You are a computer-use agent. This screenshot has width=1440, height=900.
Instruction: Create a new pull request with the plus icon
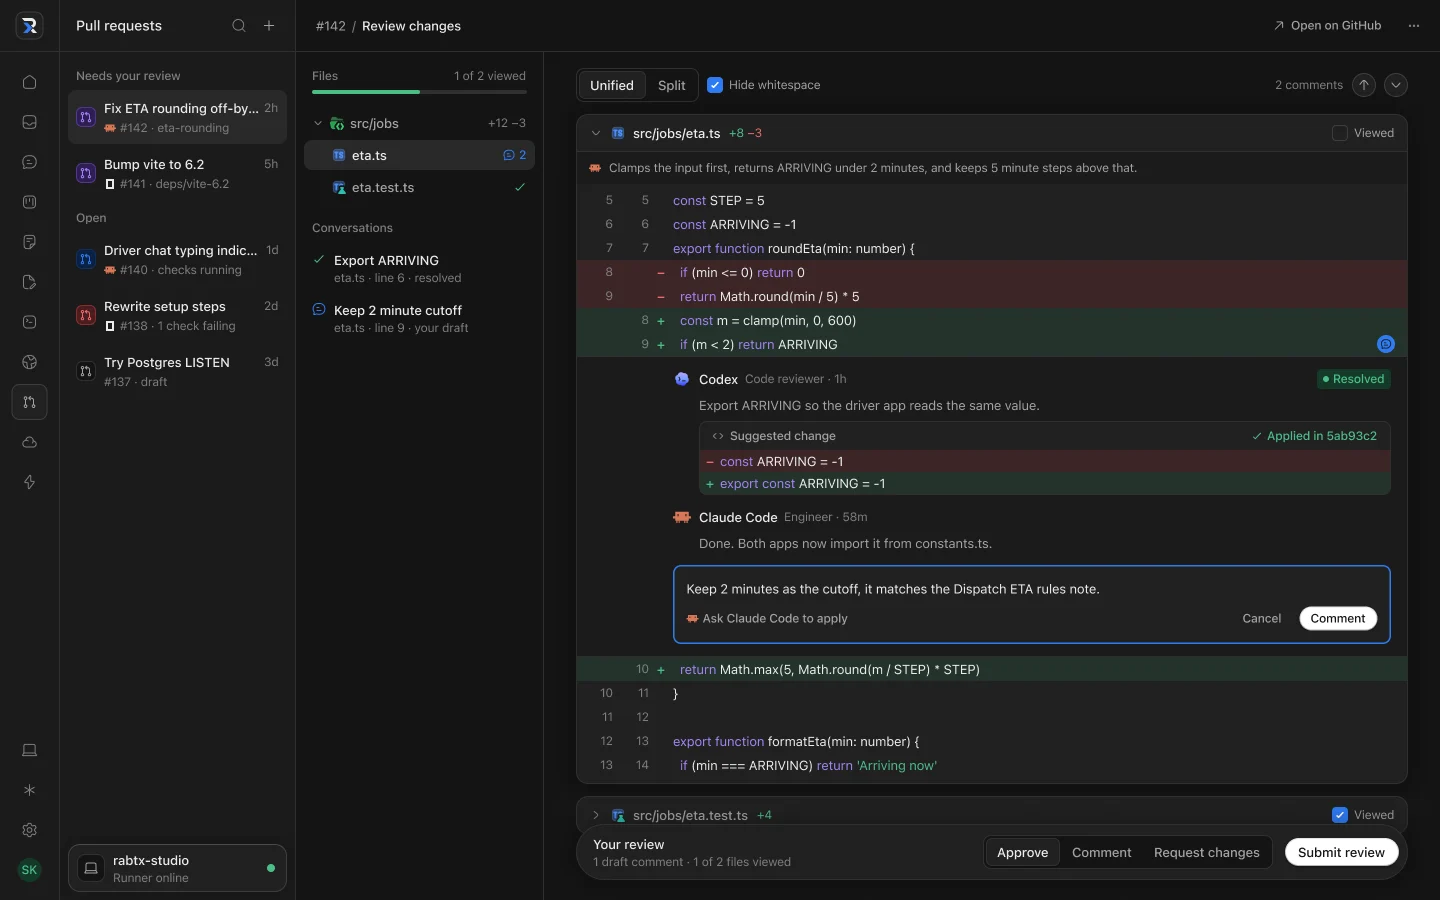click(269, 26)
